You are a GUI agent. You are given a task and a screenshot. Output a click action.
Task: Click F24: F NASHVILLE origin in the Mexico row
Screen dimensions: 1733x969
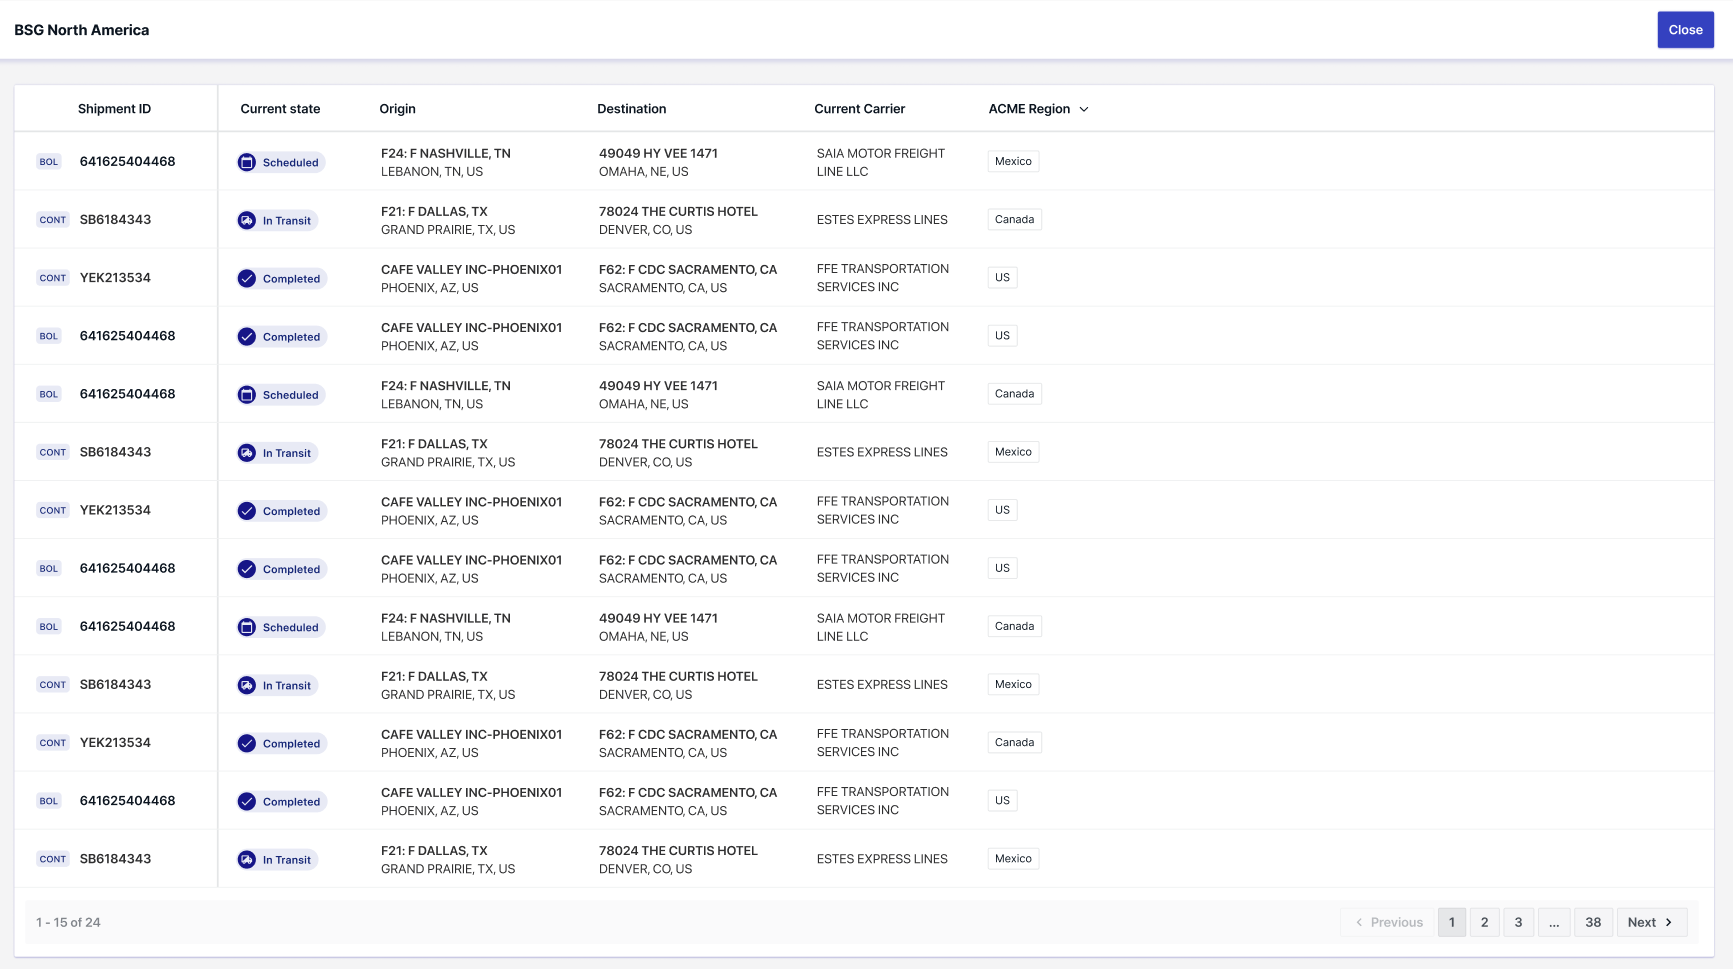click(x=445, y=153)
